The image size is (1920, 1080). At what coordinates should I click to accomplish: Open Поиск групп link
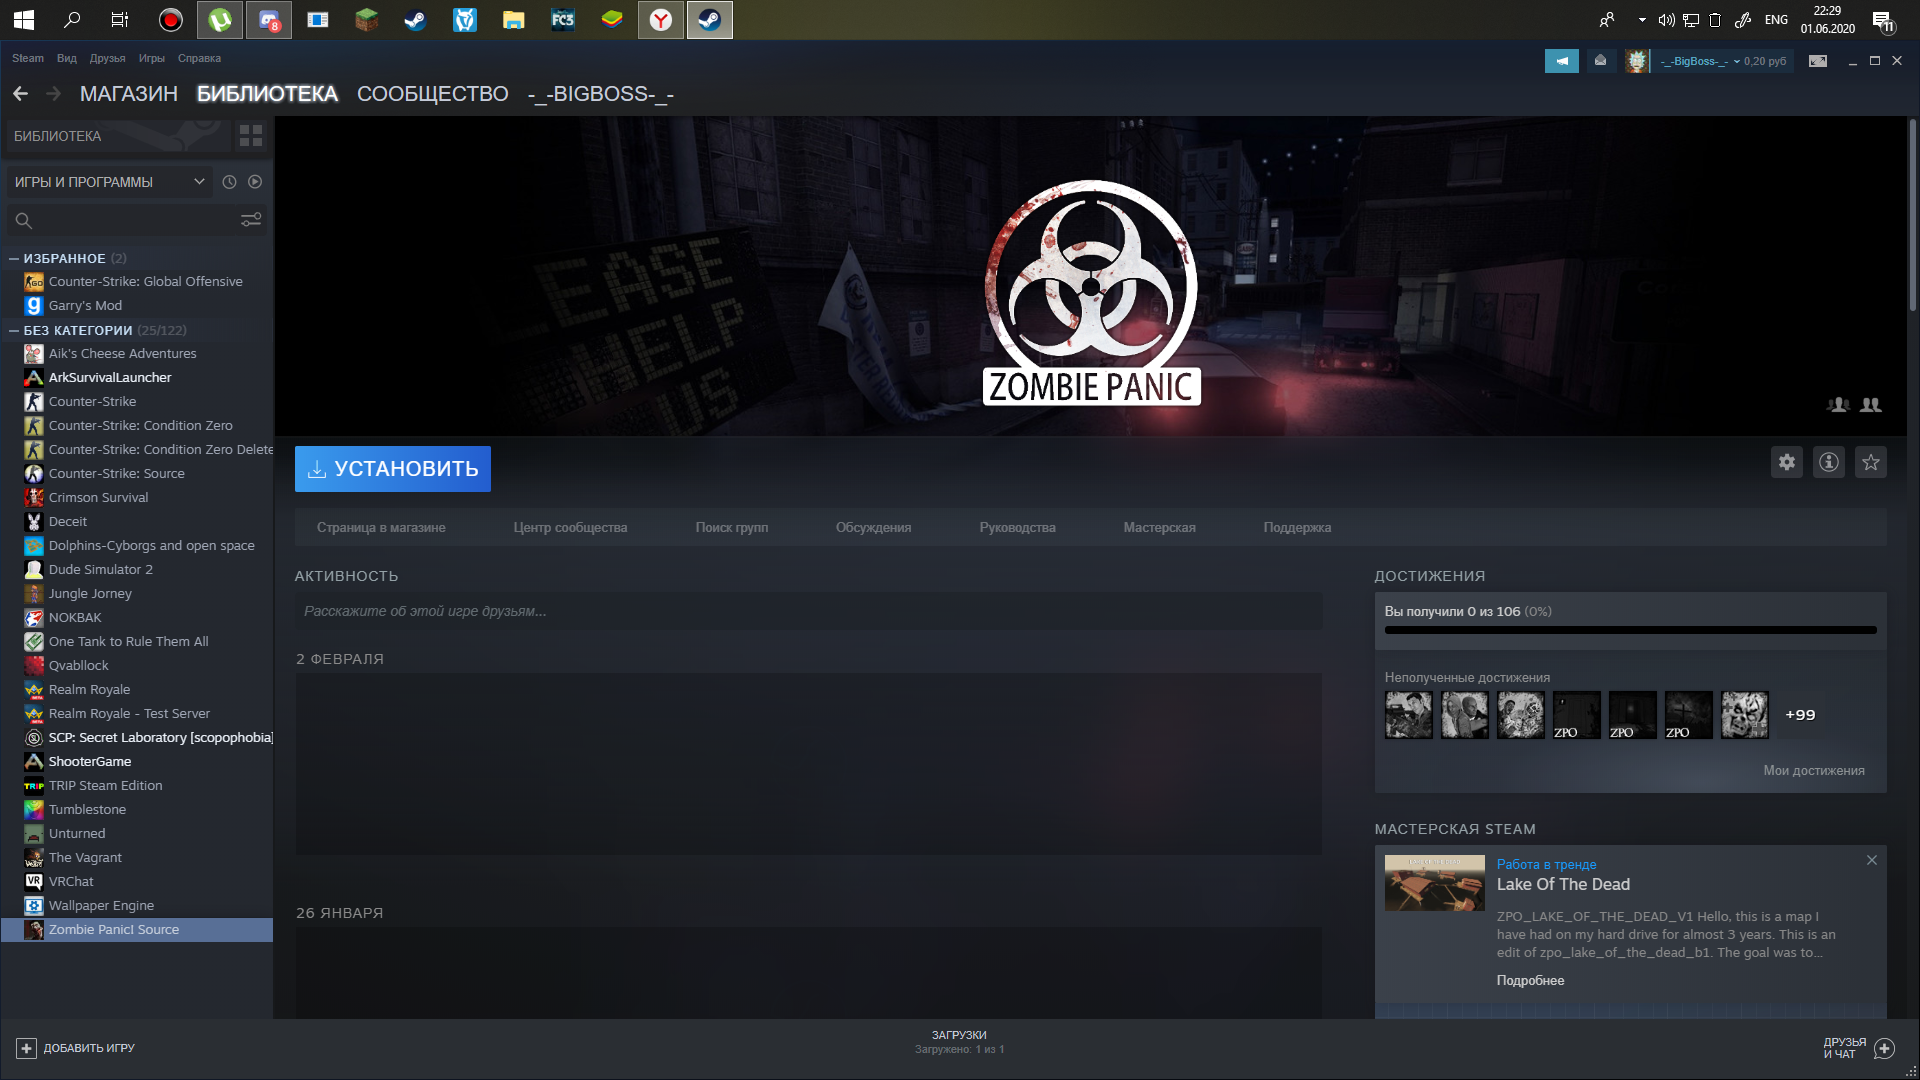(x=732, y=528)
